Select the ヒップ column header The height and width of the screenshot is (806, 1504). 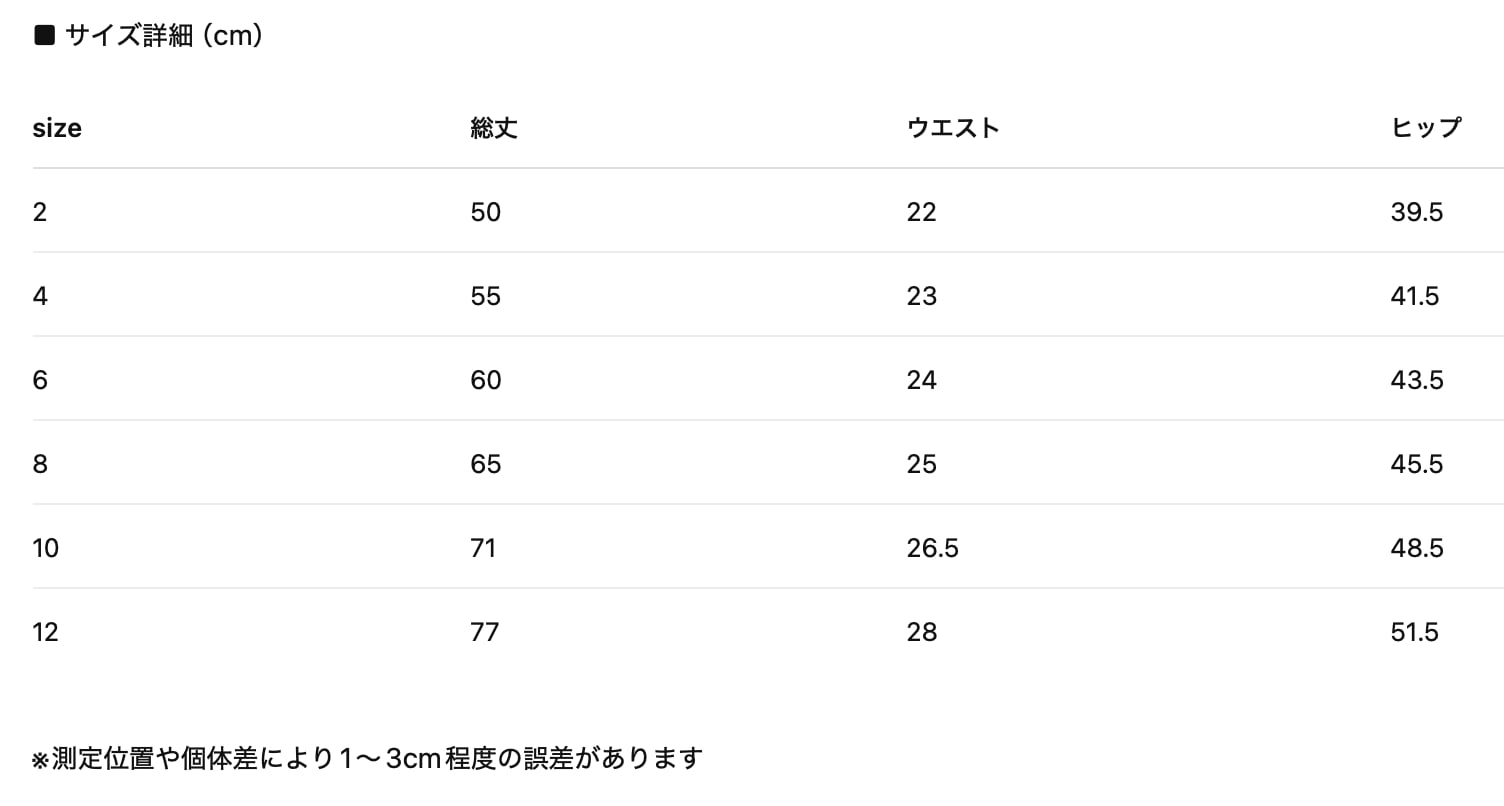pos(1426,128)
